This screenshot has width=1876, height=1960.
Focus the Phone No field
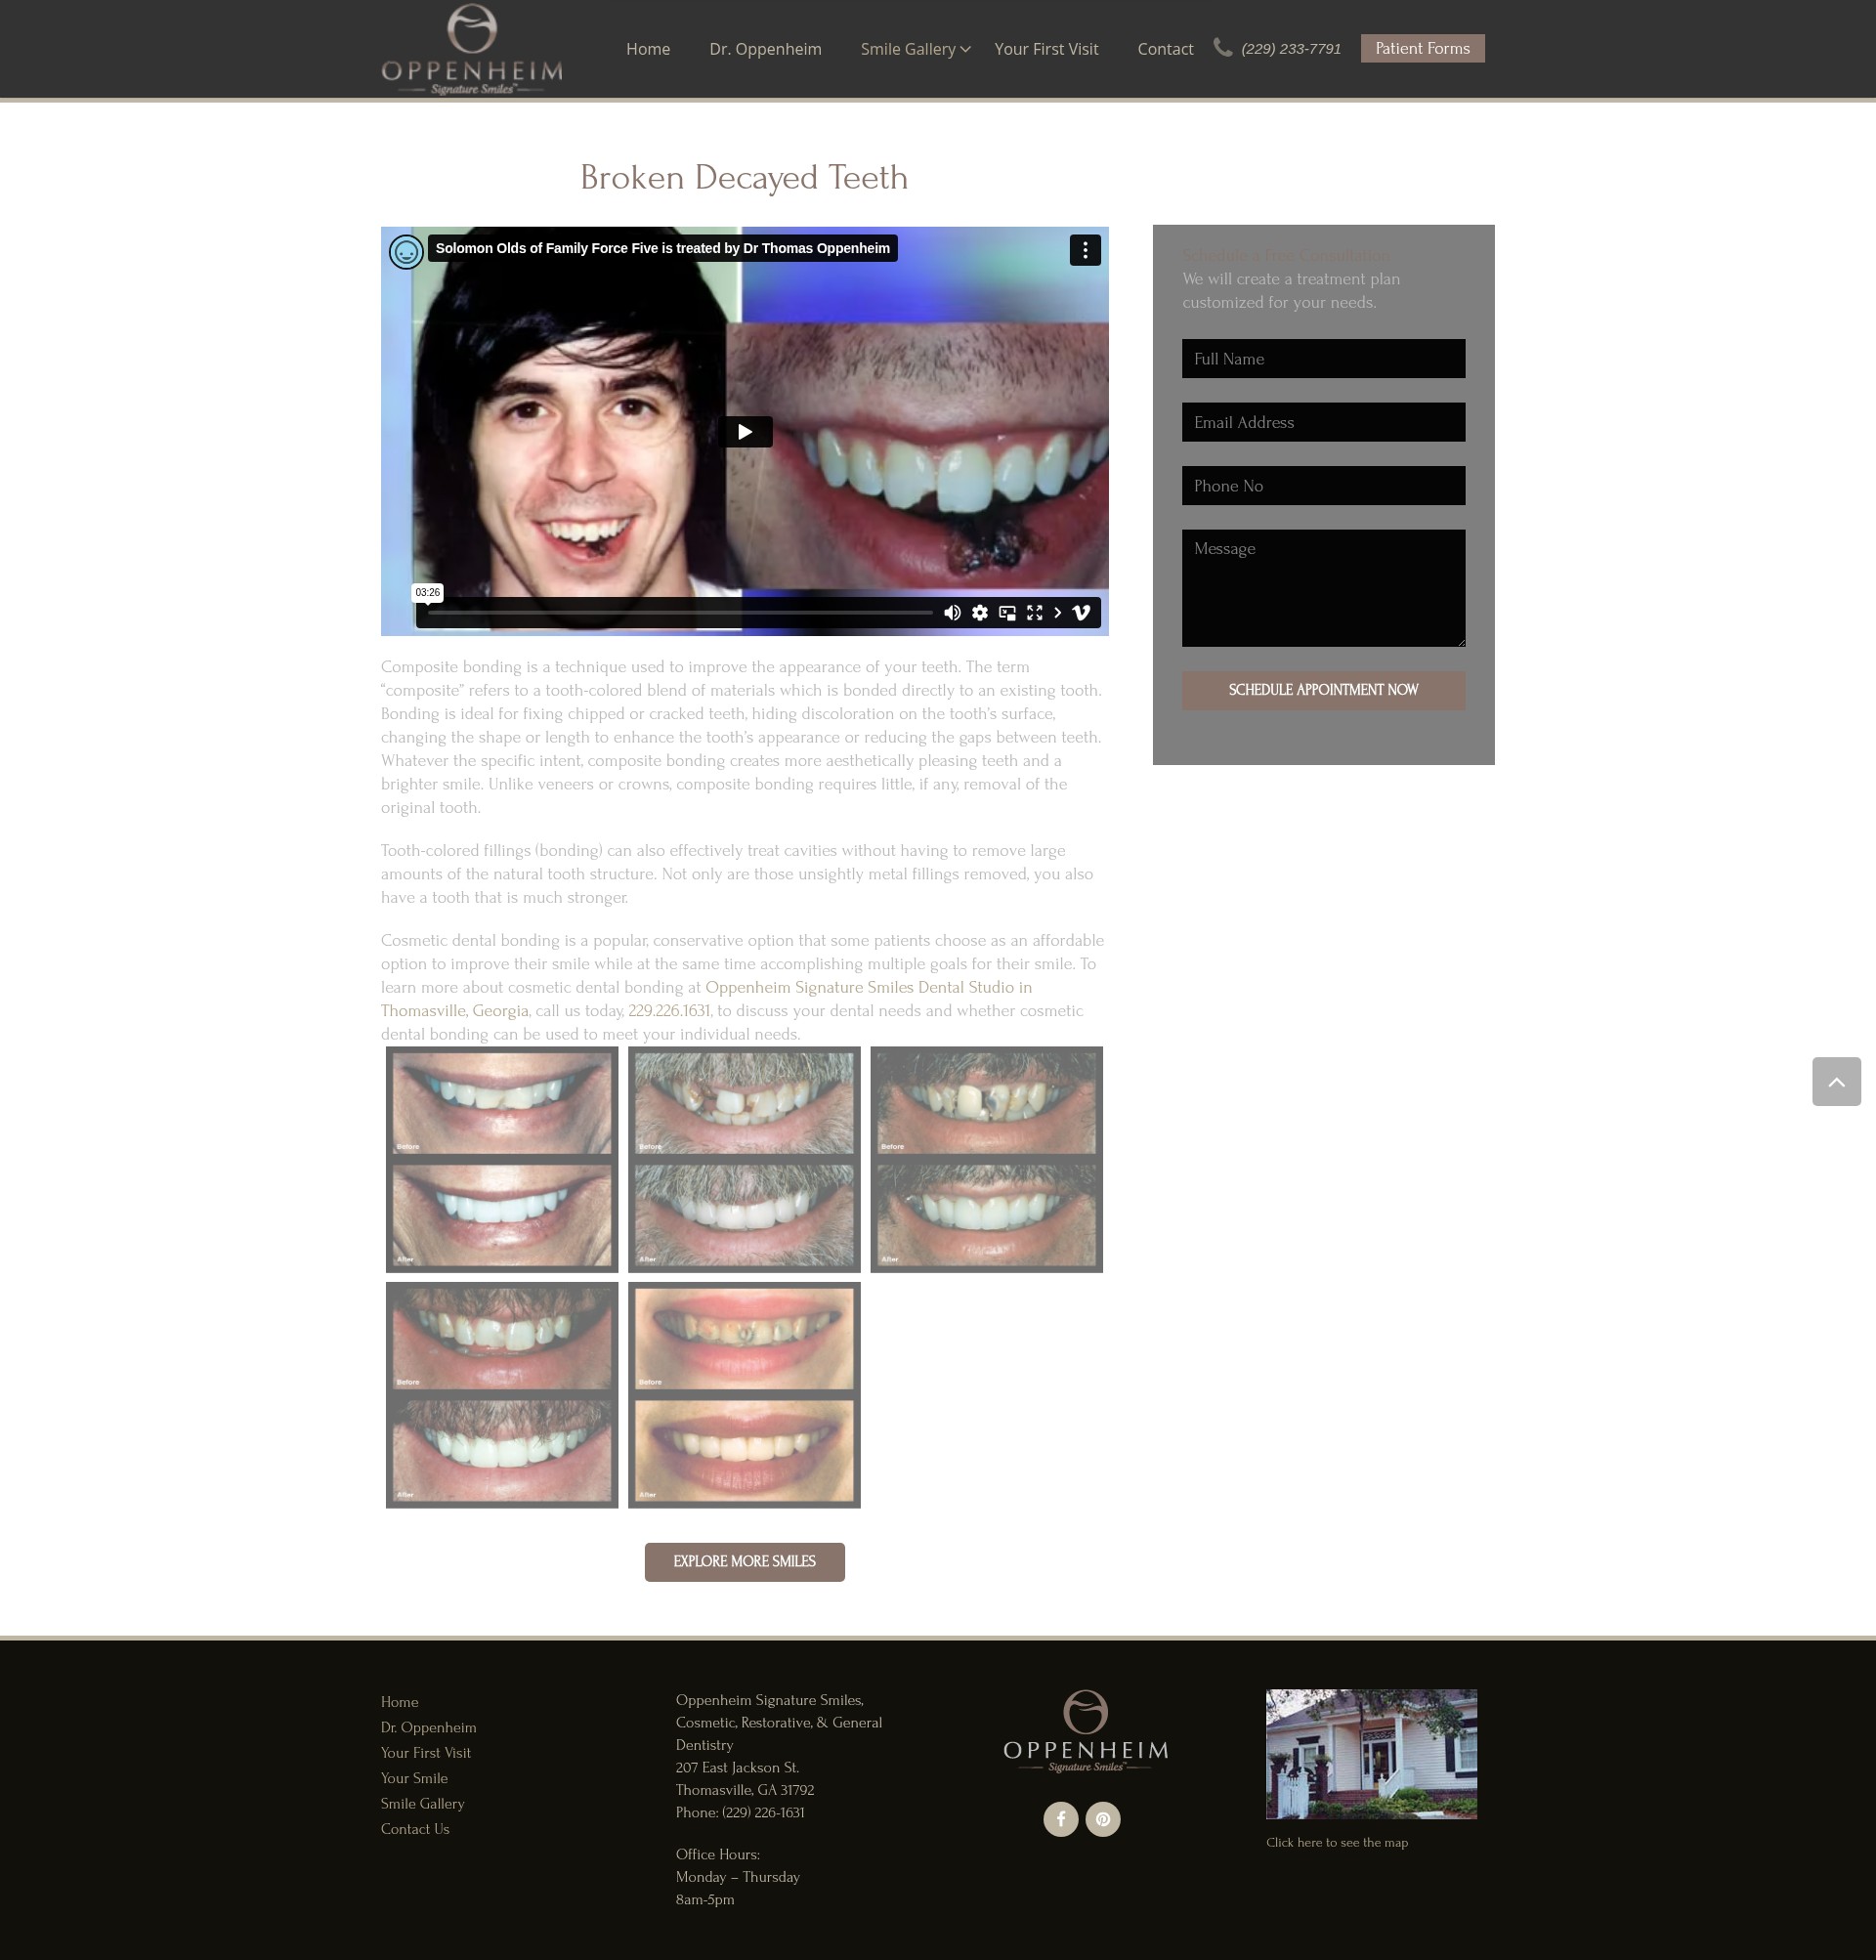coord(1323,485)
